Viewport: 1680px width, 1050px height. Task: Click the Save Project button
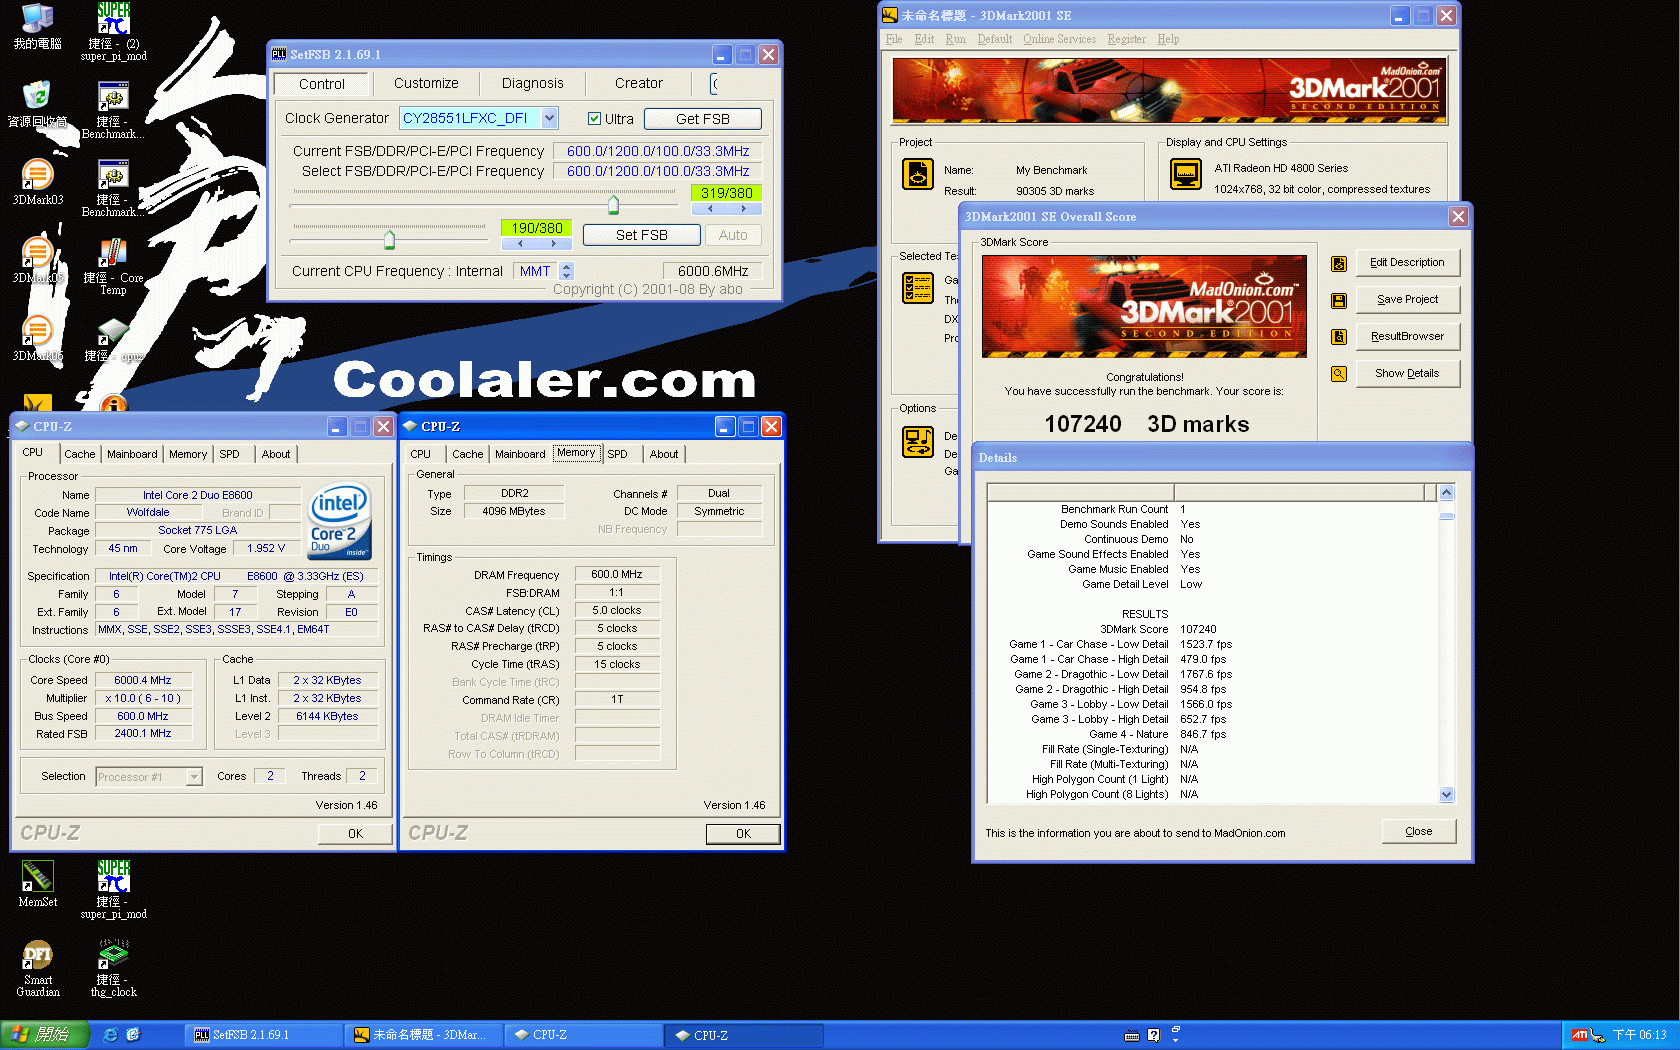[x=1407, y=300]
